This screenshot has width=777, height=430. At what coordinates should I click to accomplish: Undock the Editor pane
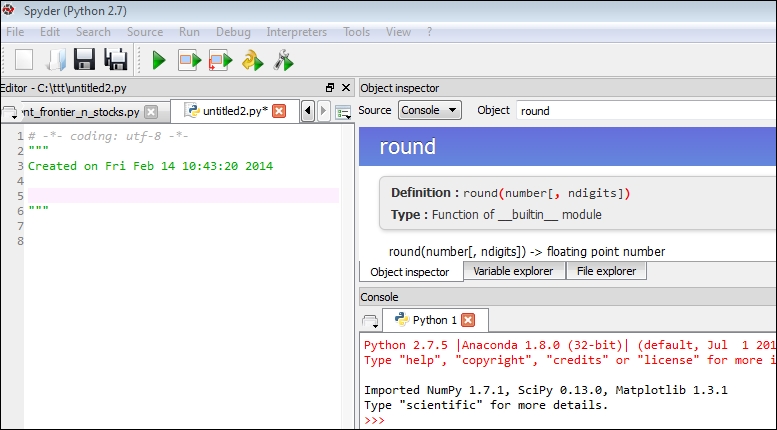330,88
